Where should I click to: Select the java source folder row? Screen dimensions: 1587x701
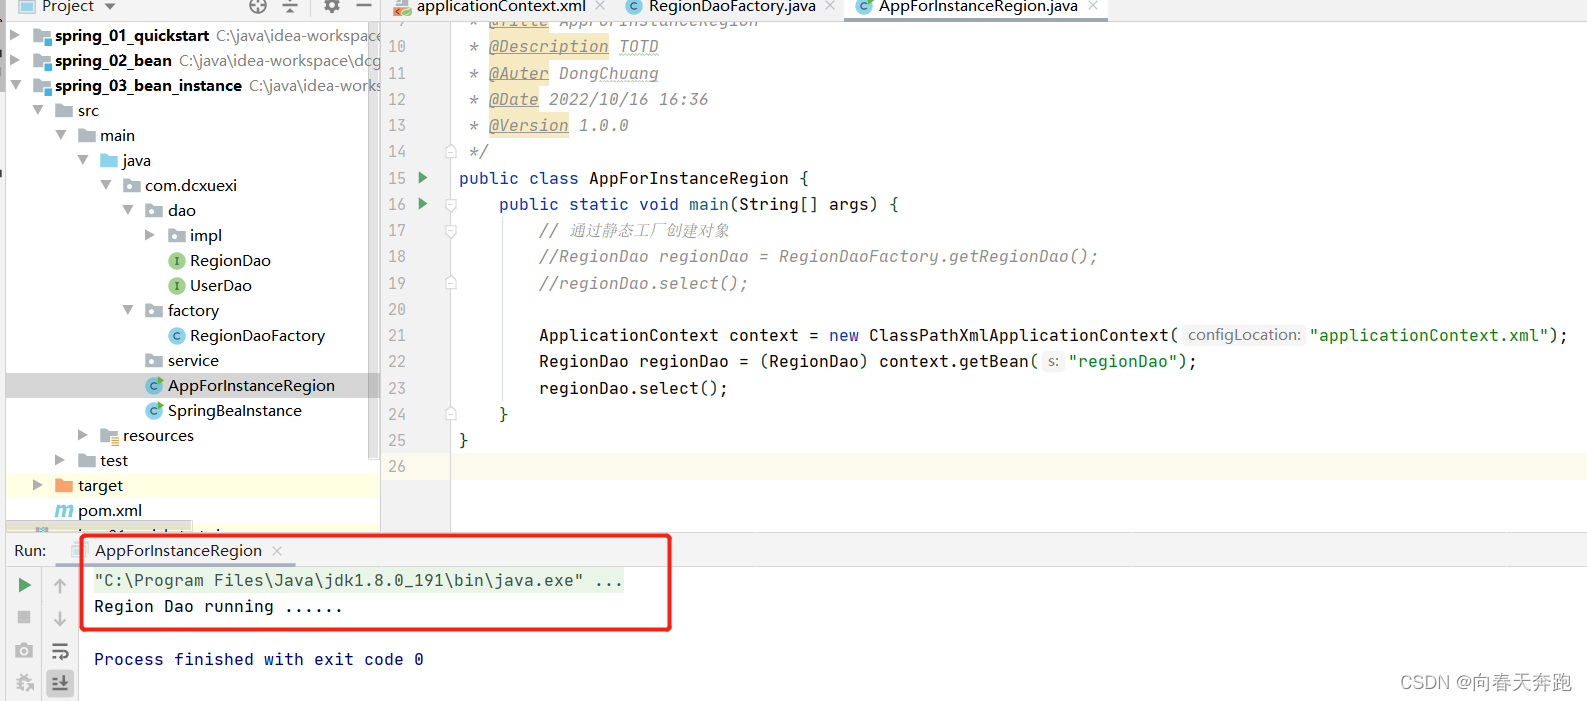pyautogui.click(x=136, y=161)
